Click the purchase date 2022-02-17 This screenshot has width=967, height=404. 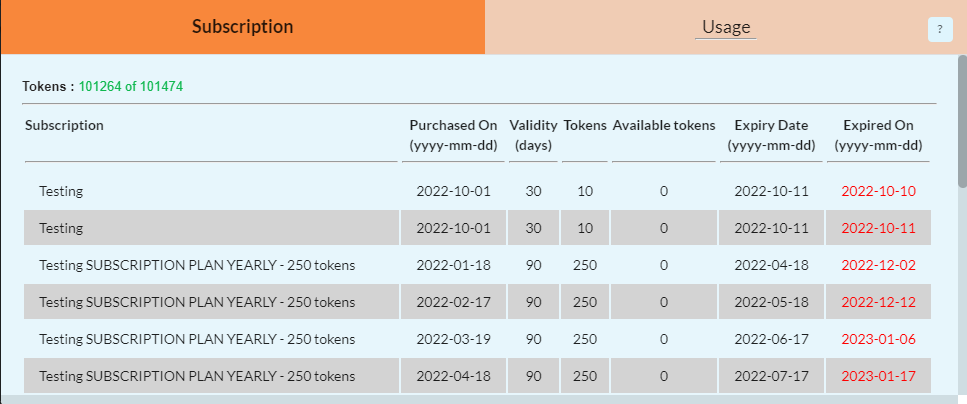453,302
